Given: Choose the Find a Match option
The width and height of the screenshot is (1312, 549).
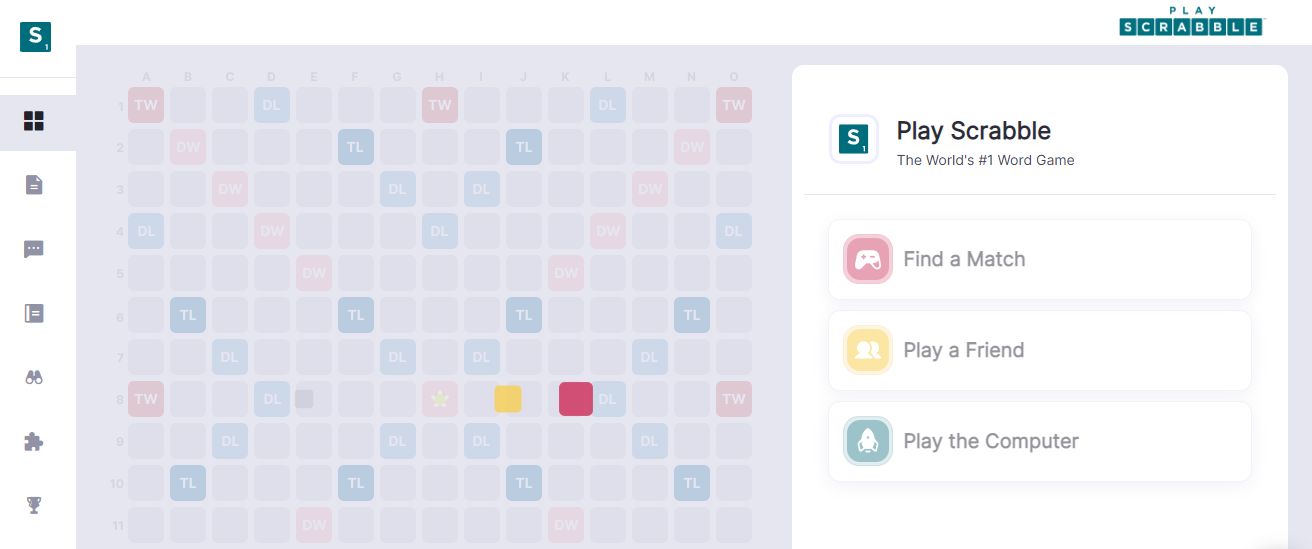Looking at the screenshot, I should click(x=1040, y=259).
